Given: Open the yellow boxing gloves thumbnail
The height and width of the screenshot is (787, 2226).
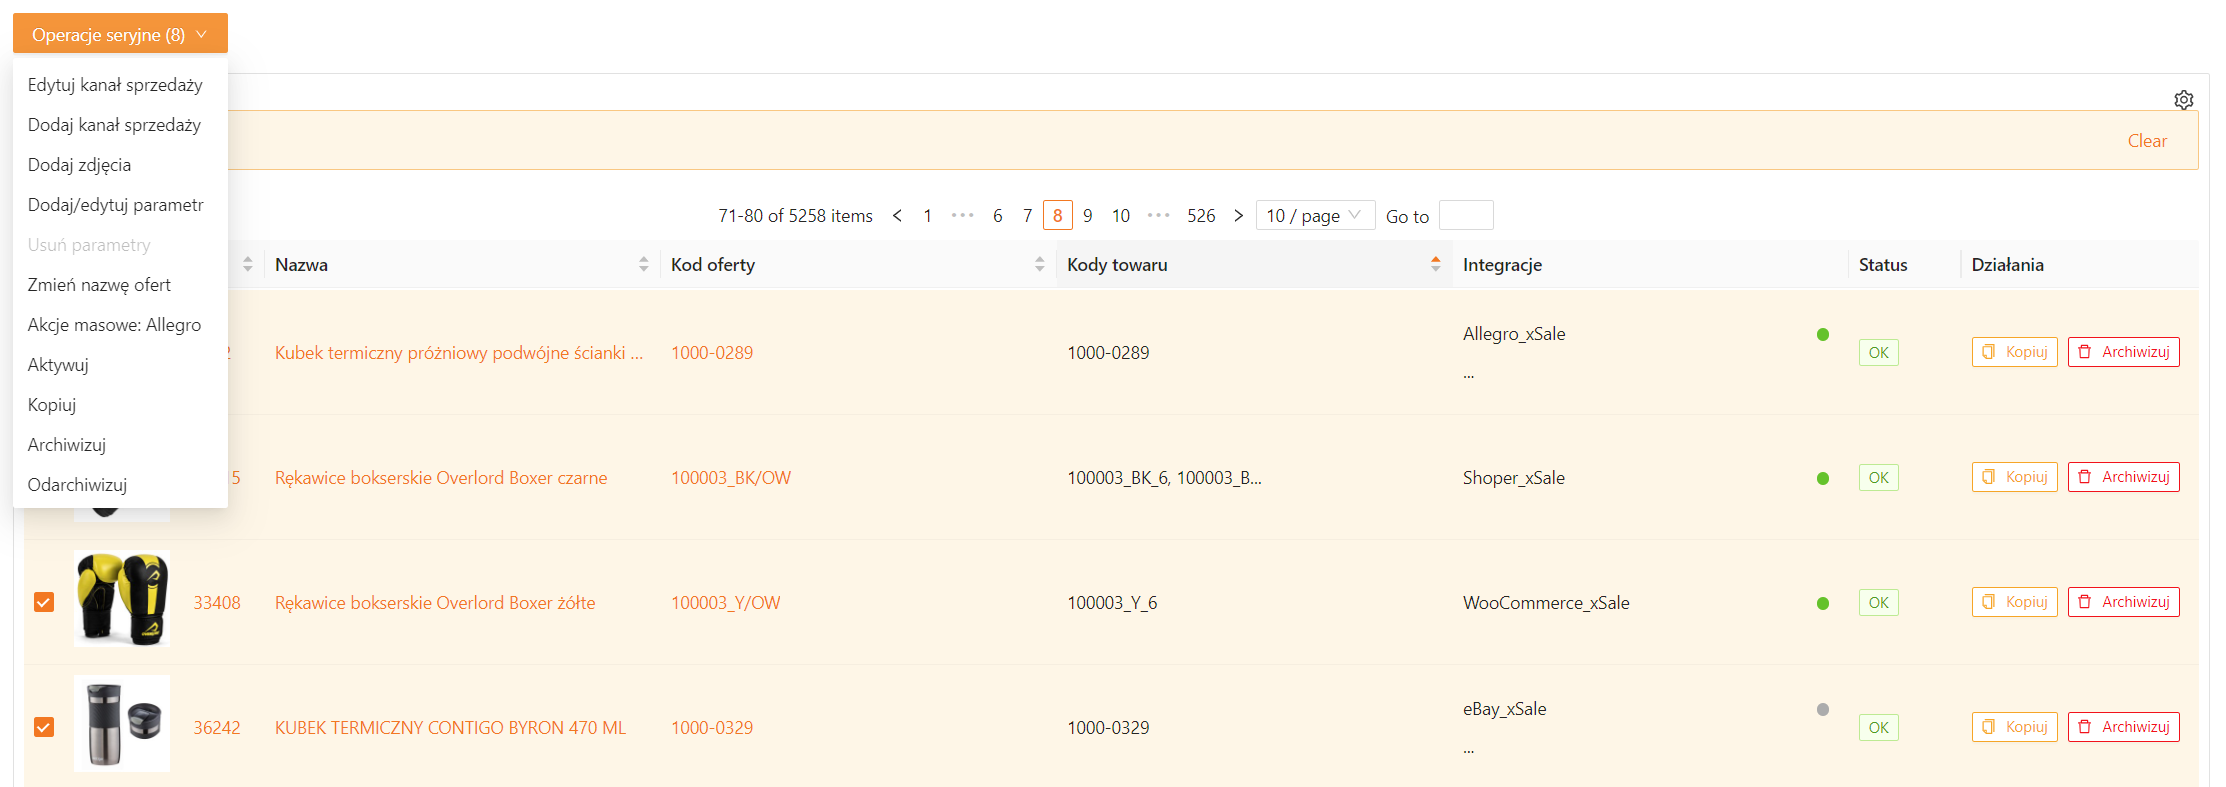Looking at the screenshot, I should click(122, 598).
